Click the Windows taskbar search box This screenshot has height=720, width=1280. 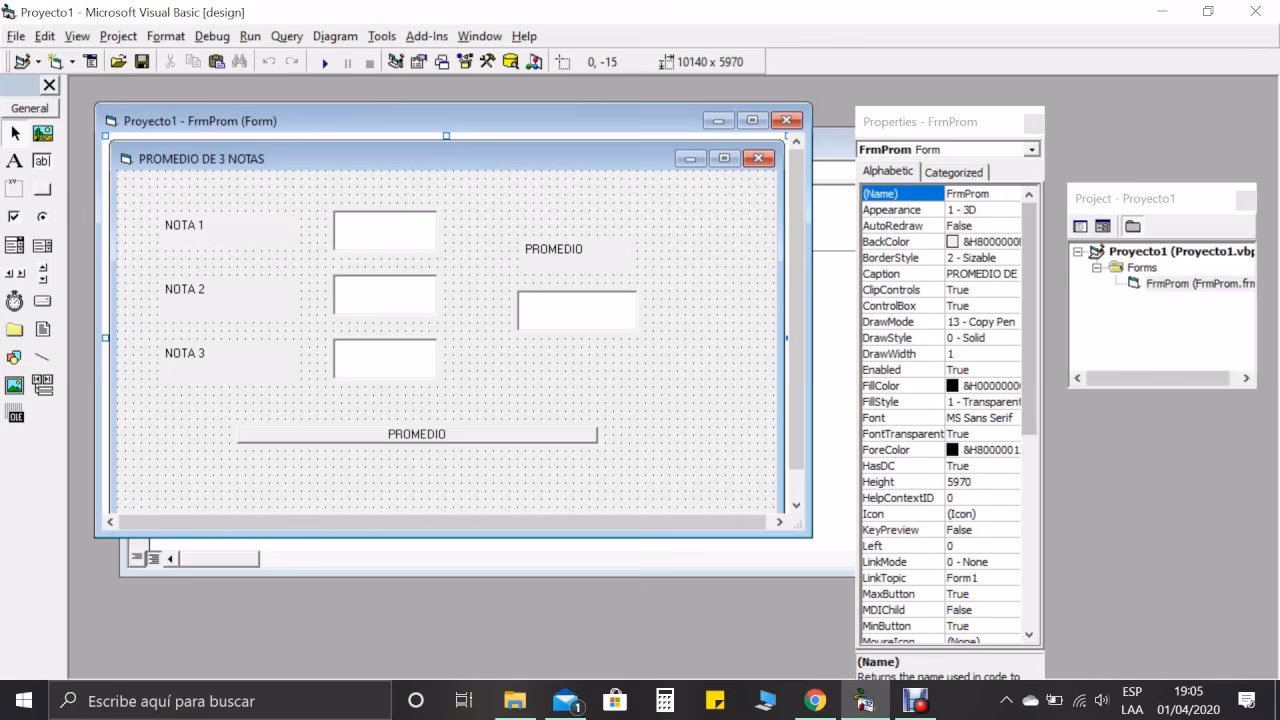click(220, 701)
